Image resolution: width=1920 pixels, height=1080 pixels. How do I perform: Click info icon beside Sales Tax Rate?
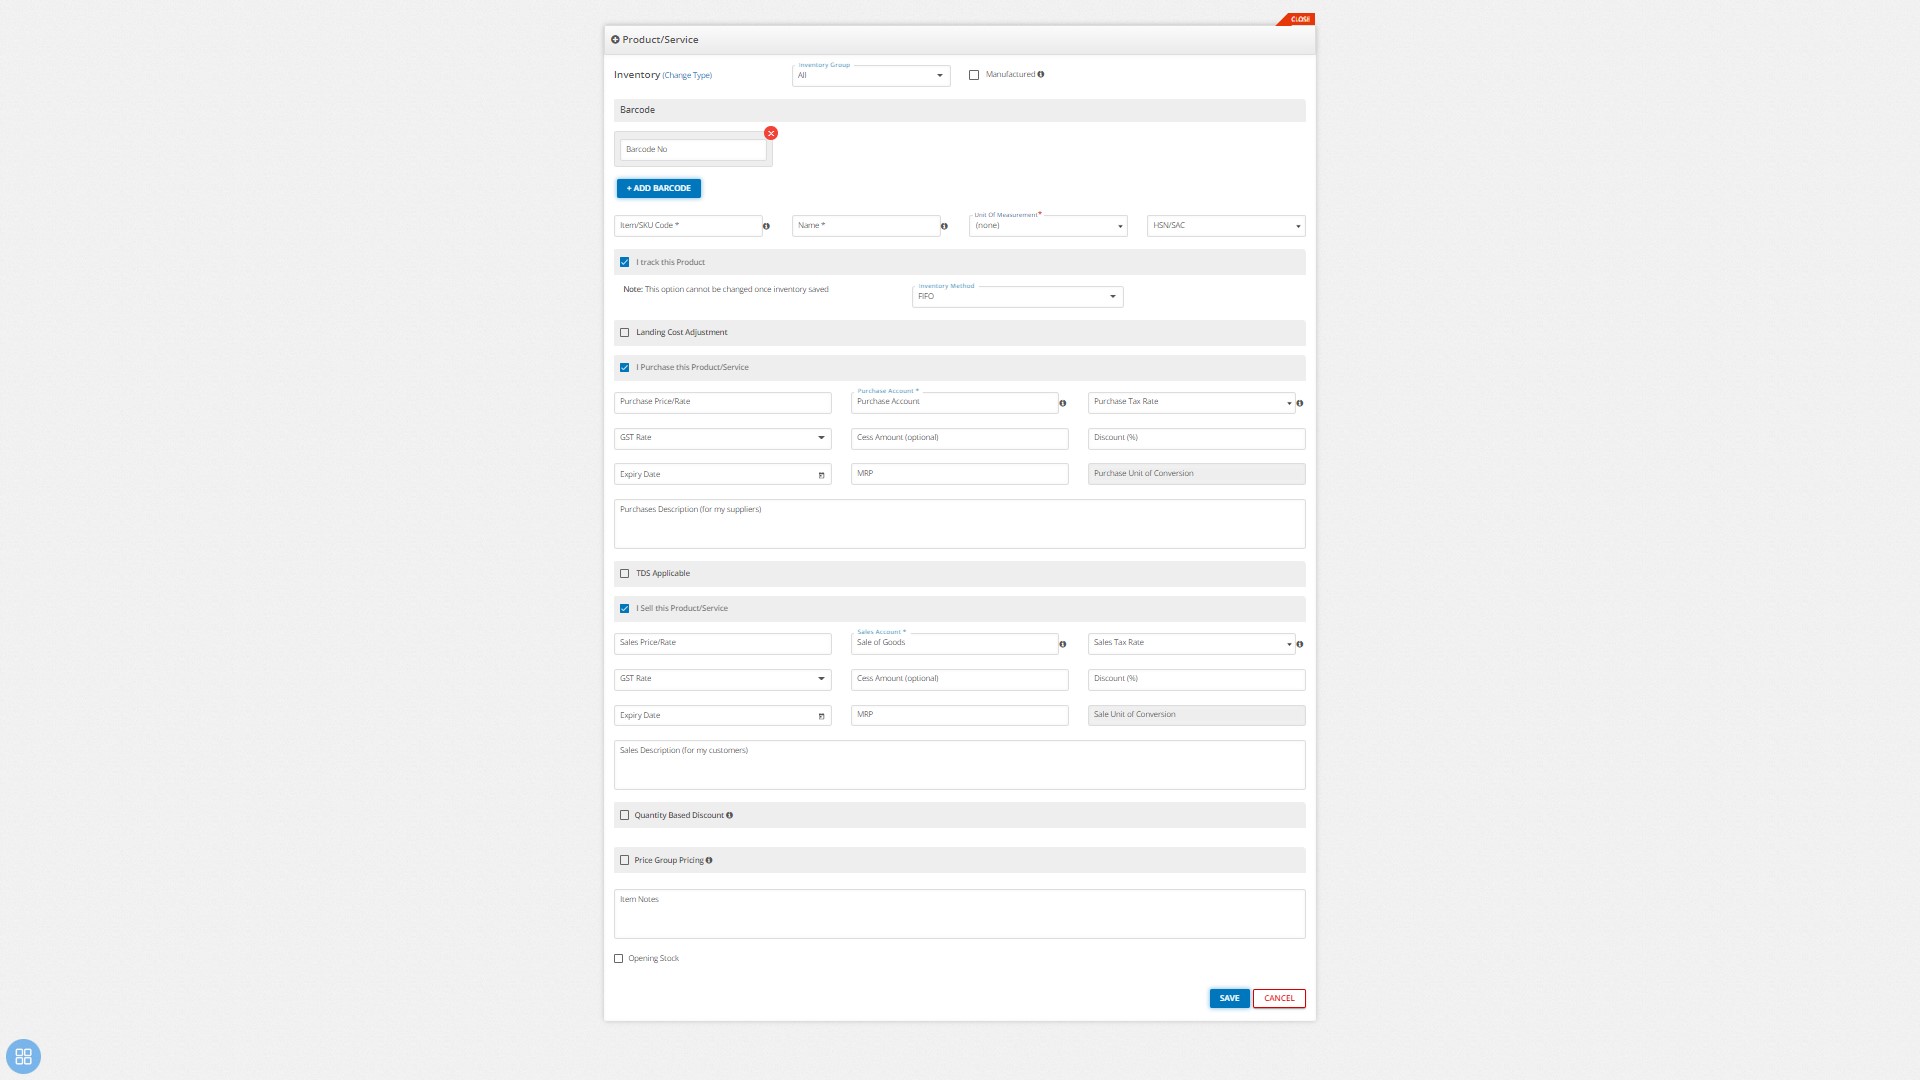(x=1300, y=645)
